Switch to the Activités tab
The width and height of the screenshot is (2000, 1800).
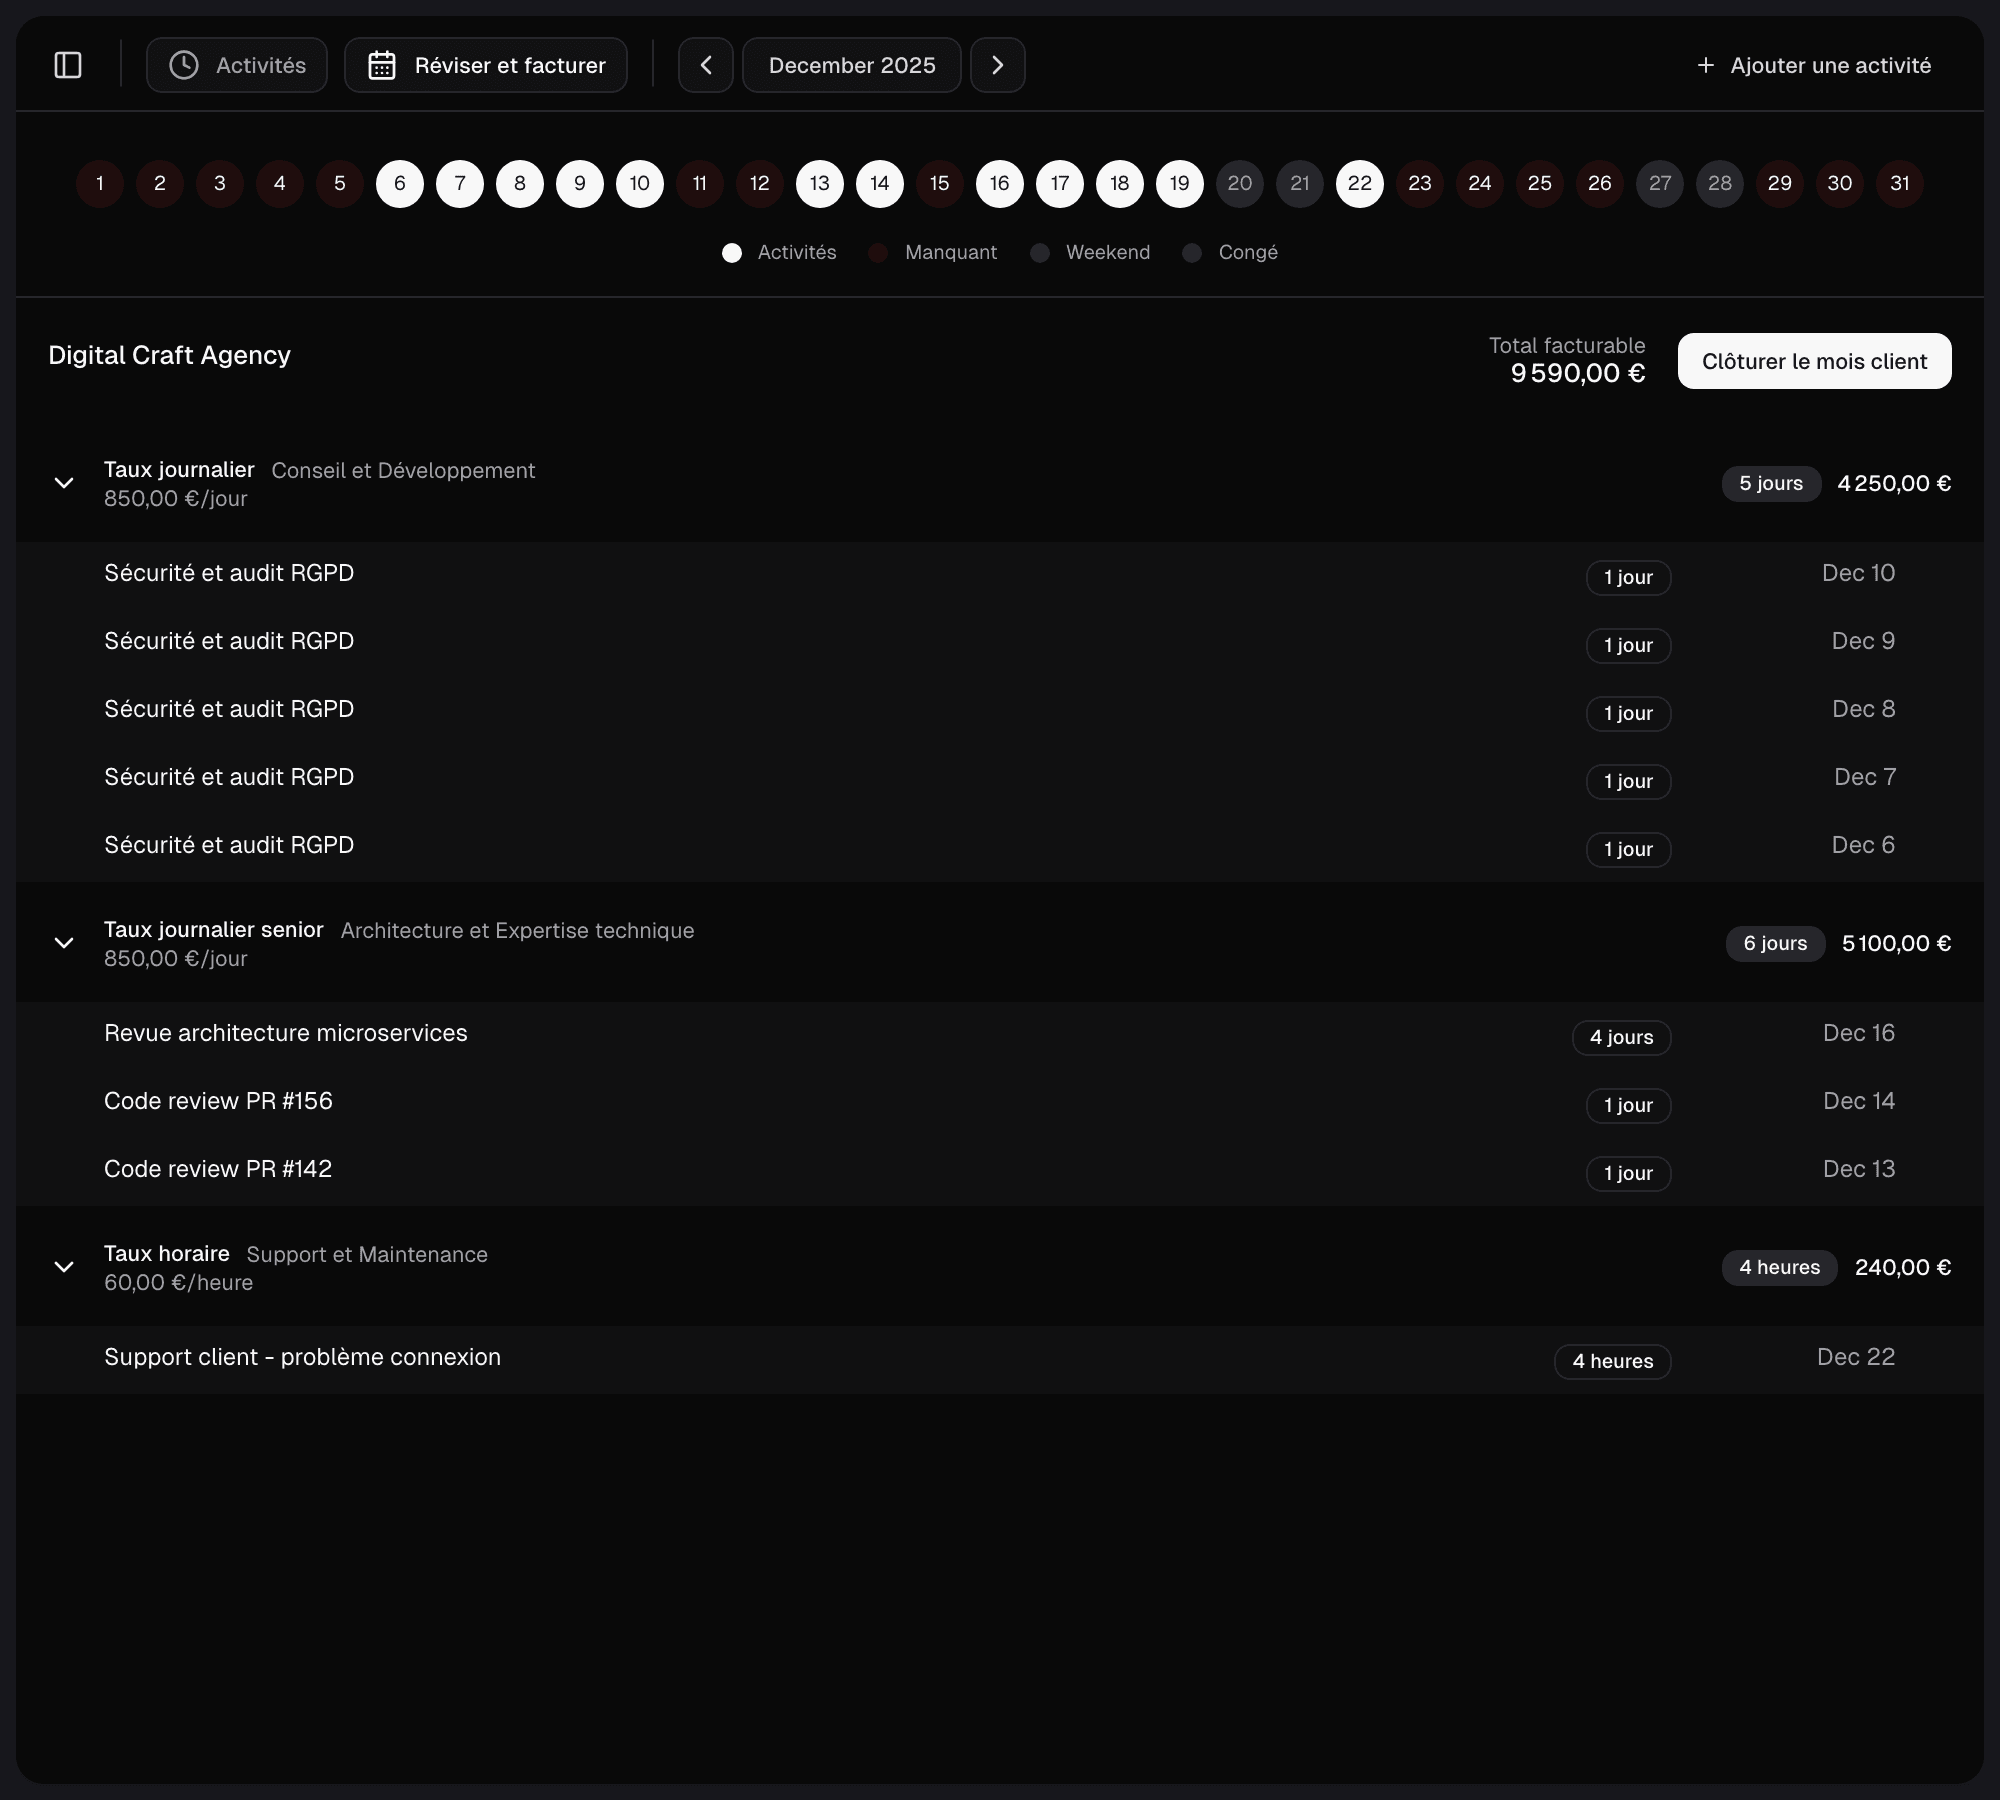coord(237,65)
